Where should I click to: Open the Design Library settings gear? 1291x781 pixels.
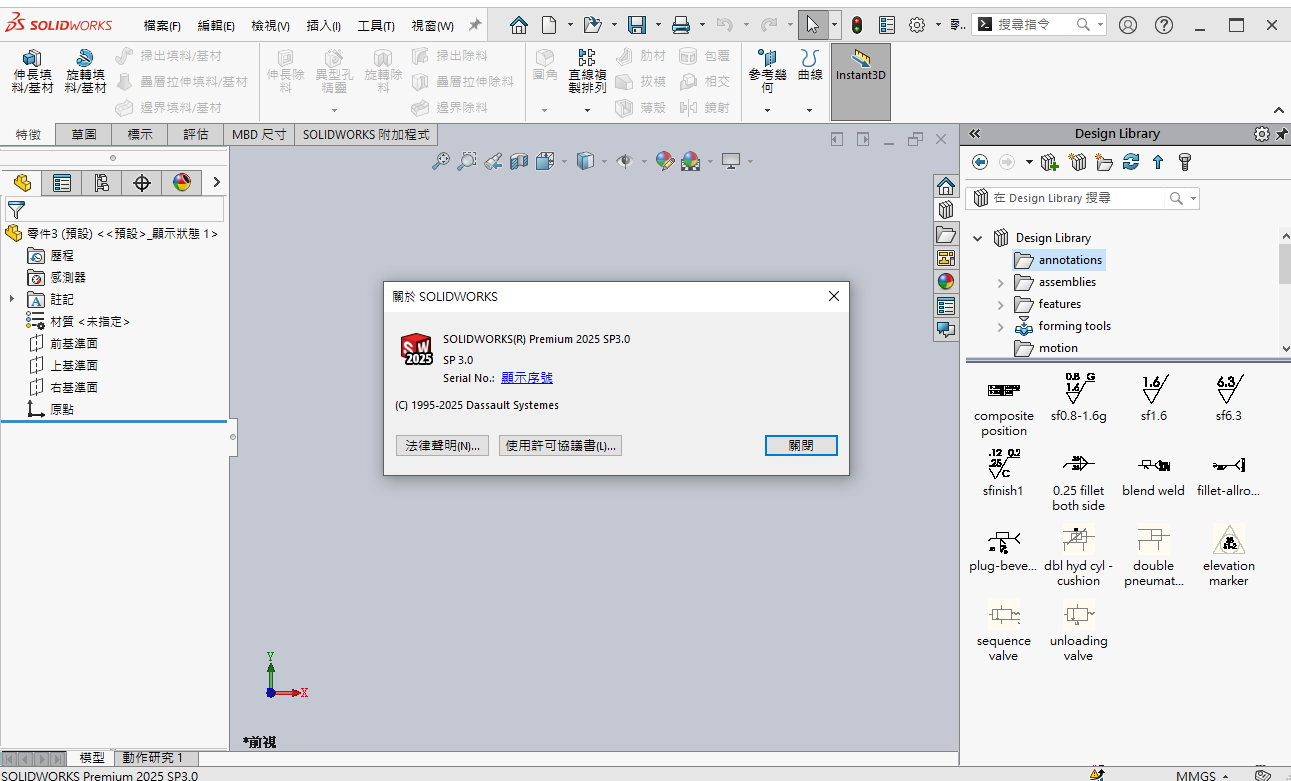(x=1261, y=134)
